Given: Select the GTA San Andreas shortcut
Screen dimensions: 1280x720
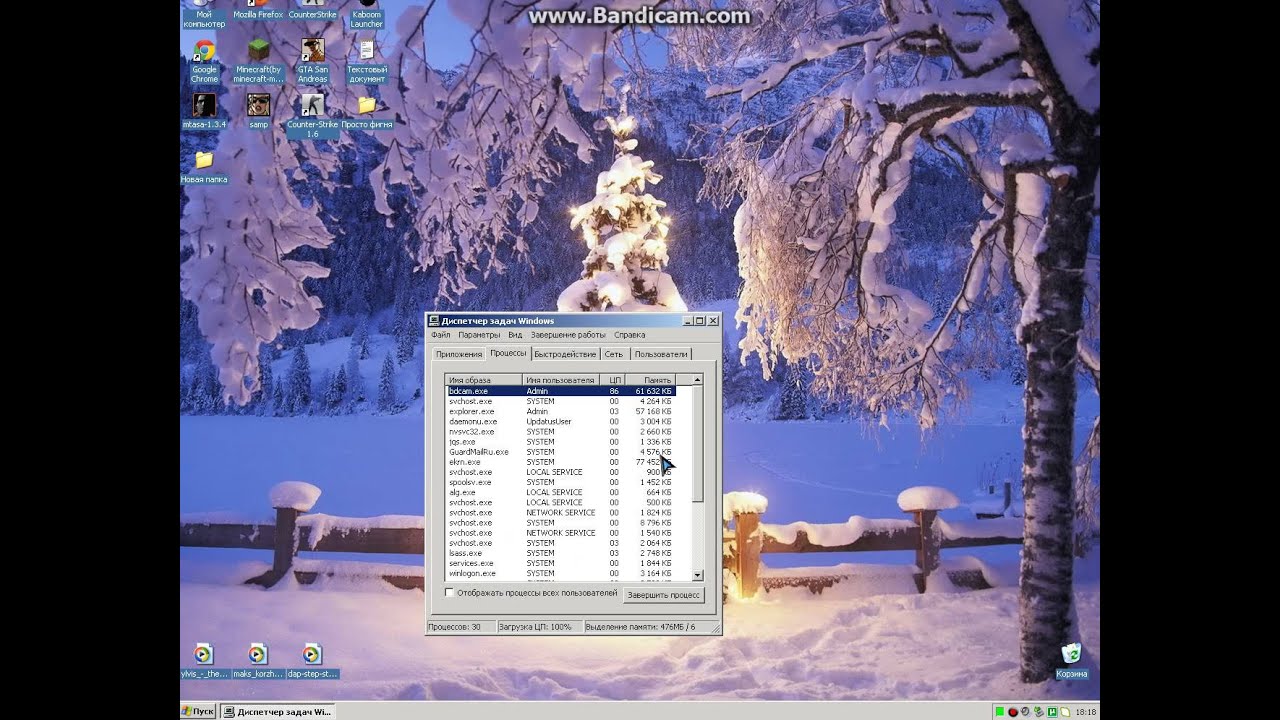Looking at the screenshot, I should coord(312,60).
